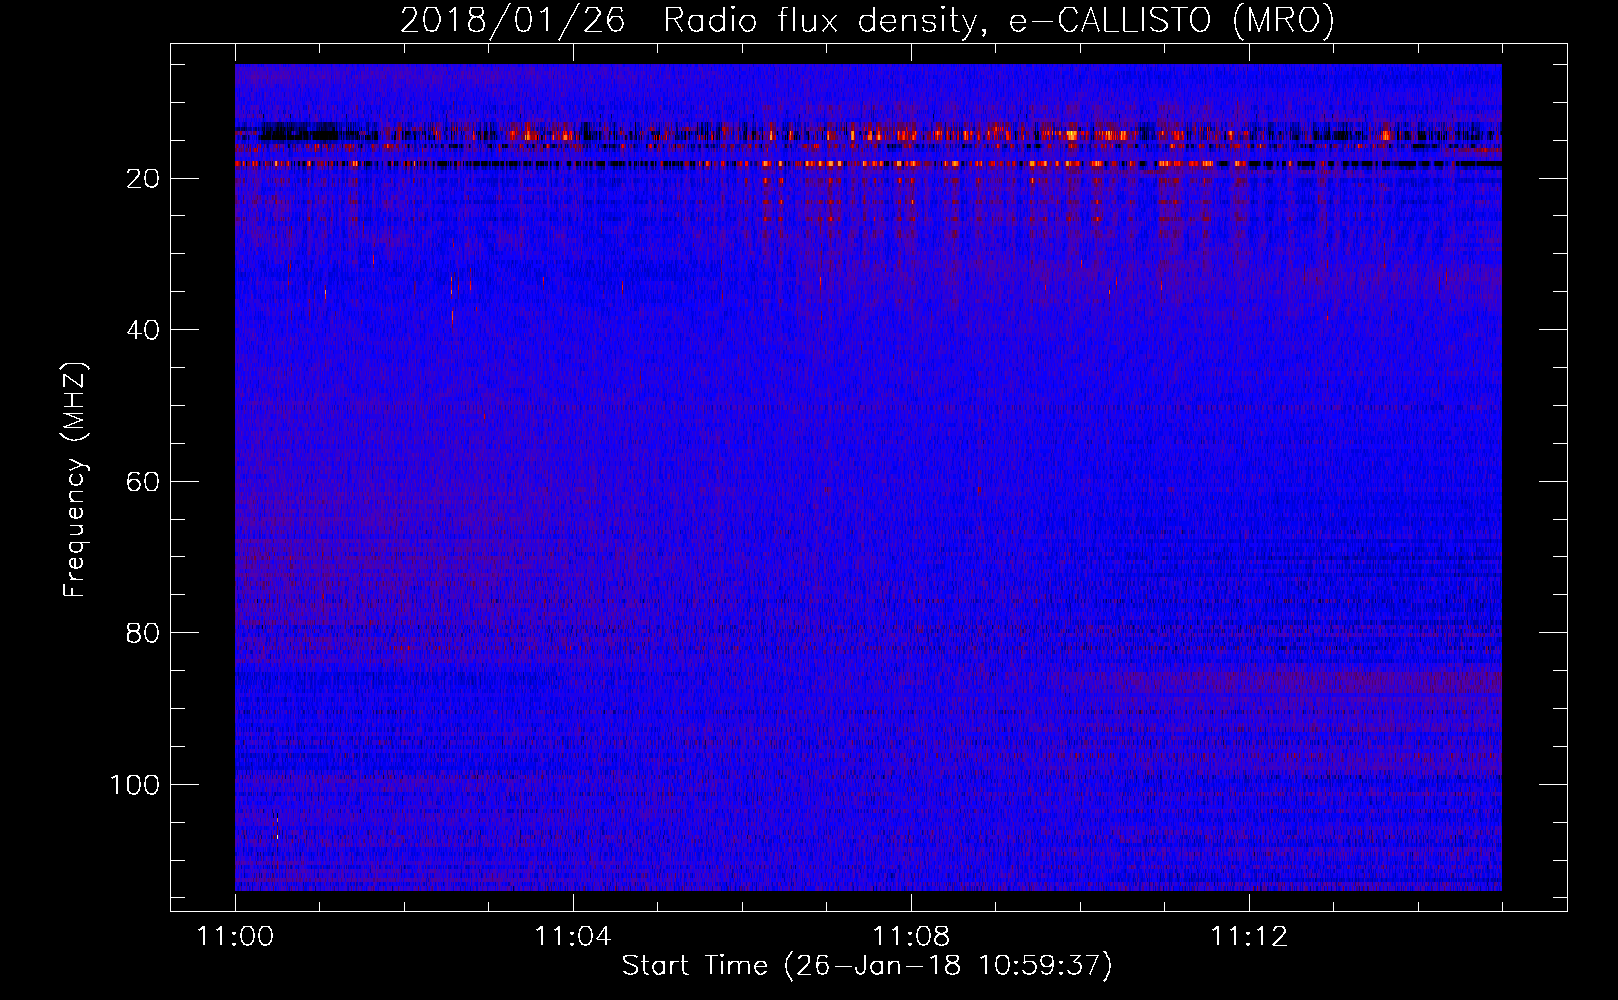Click the "40" frequency tick label

tap(144, 330)
